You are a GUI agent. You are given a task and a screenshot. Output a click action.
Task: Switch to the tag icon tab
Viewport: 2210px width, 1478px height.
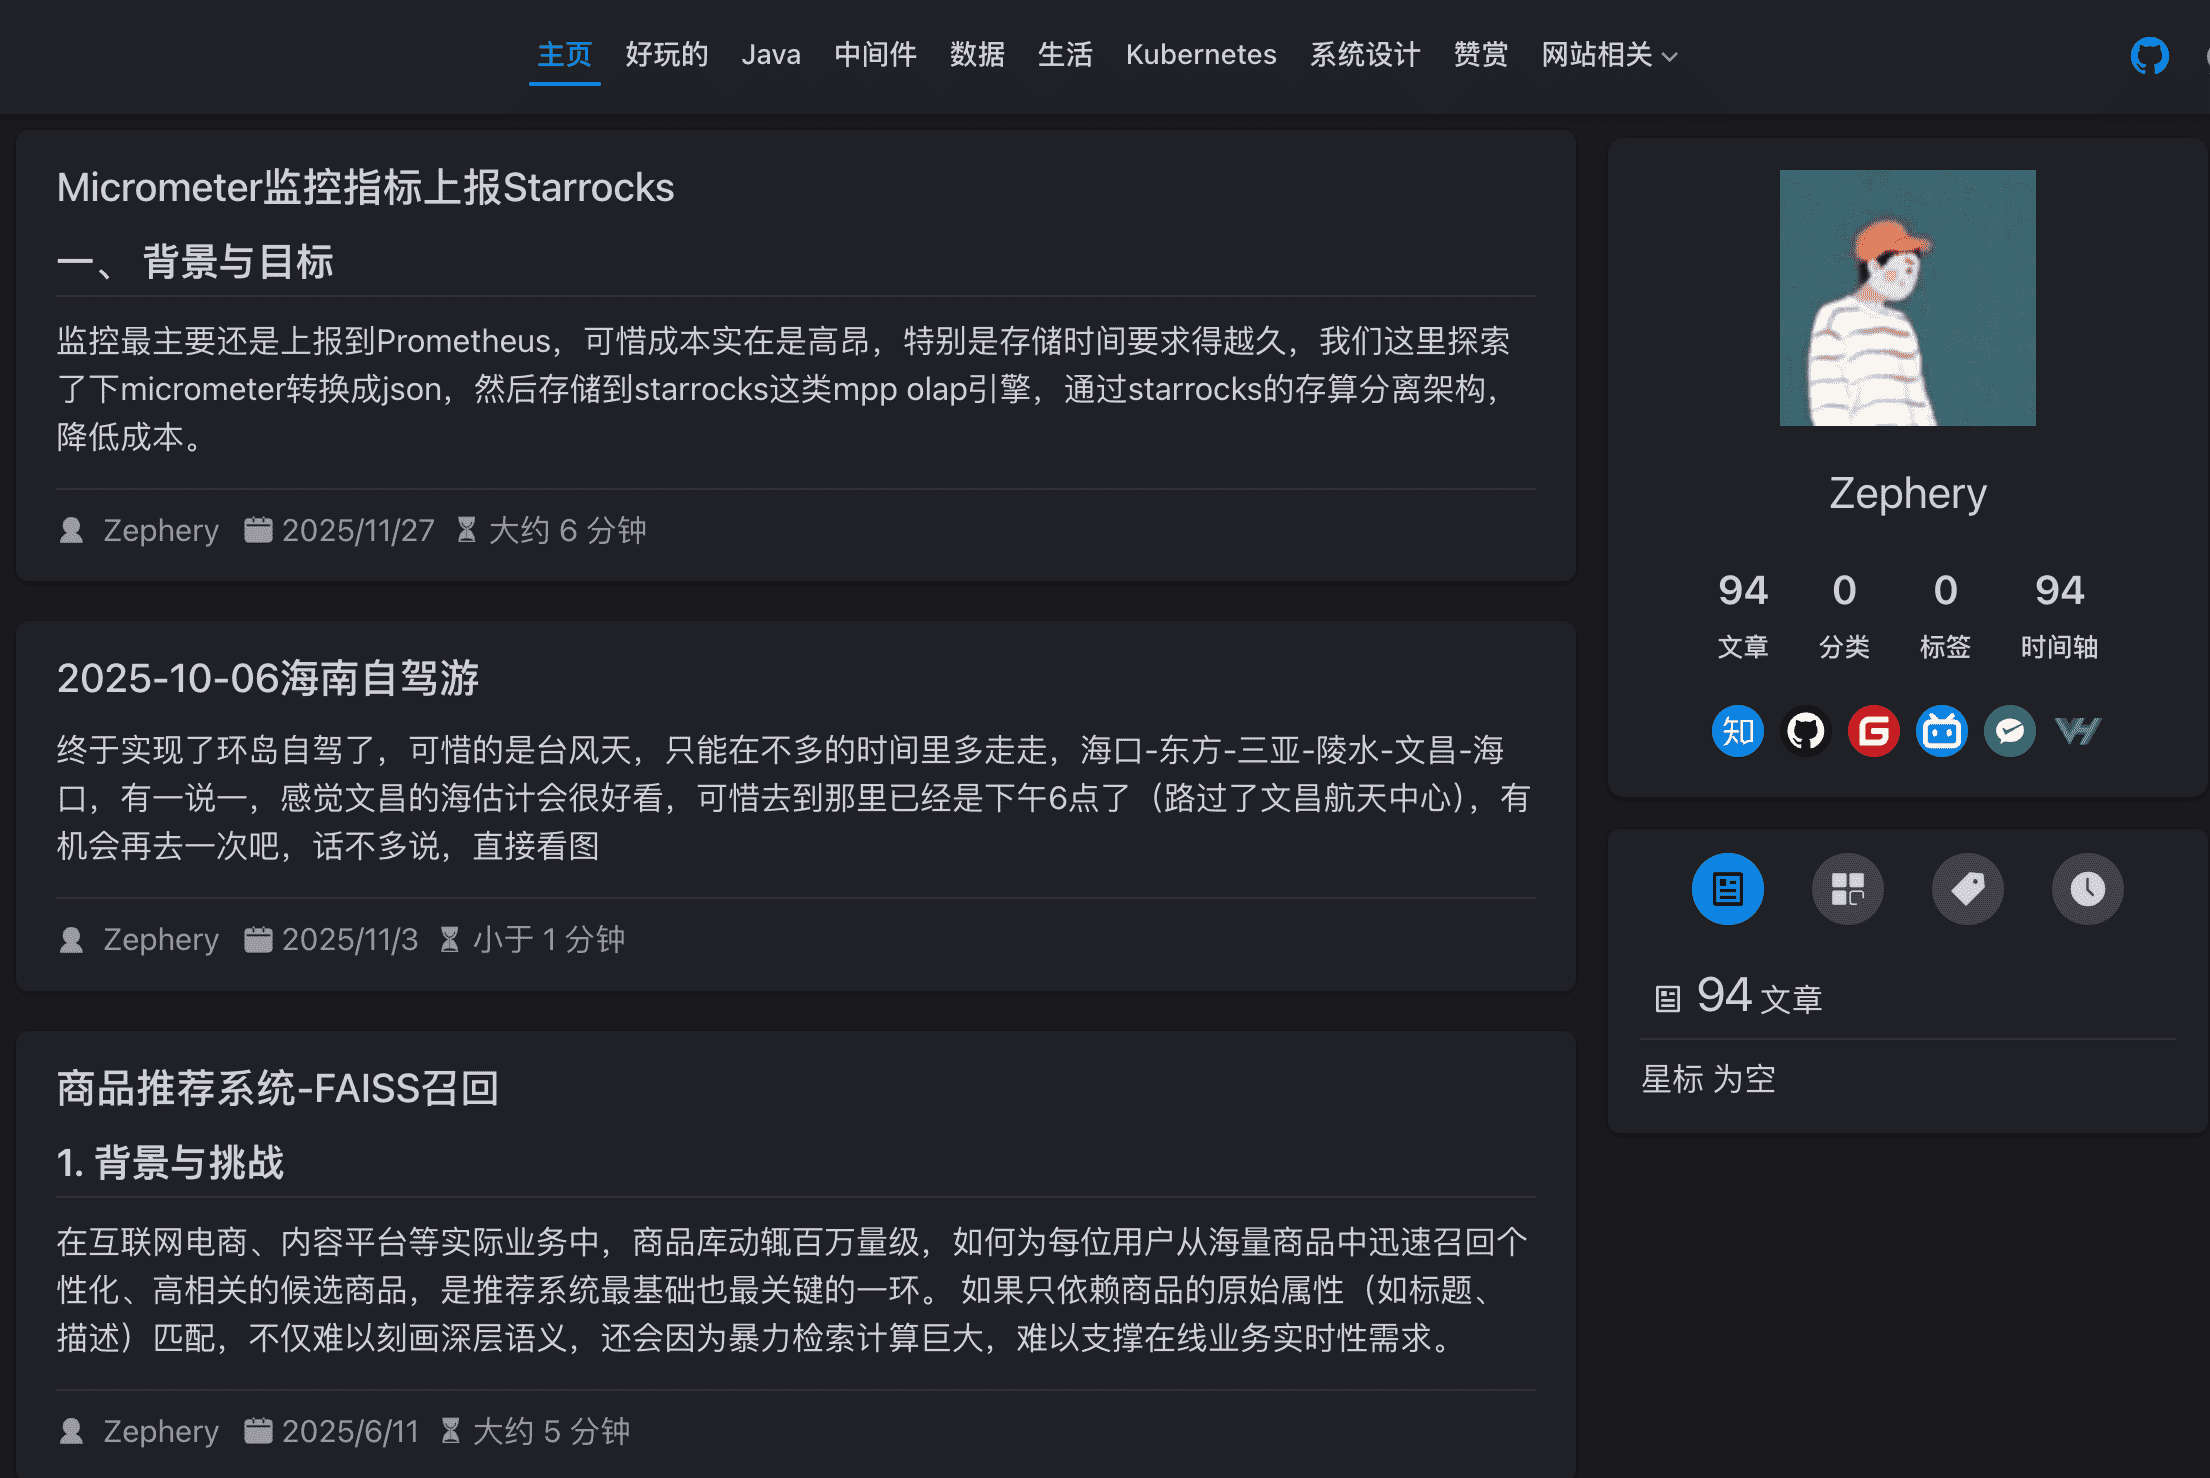1968,889
